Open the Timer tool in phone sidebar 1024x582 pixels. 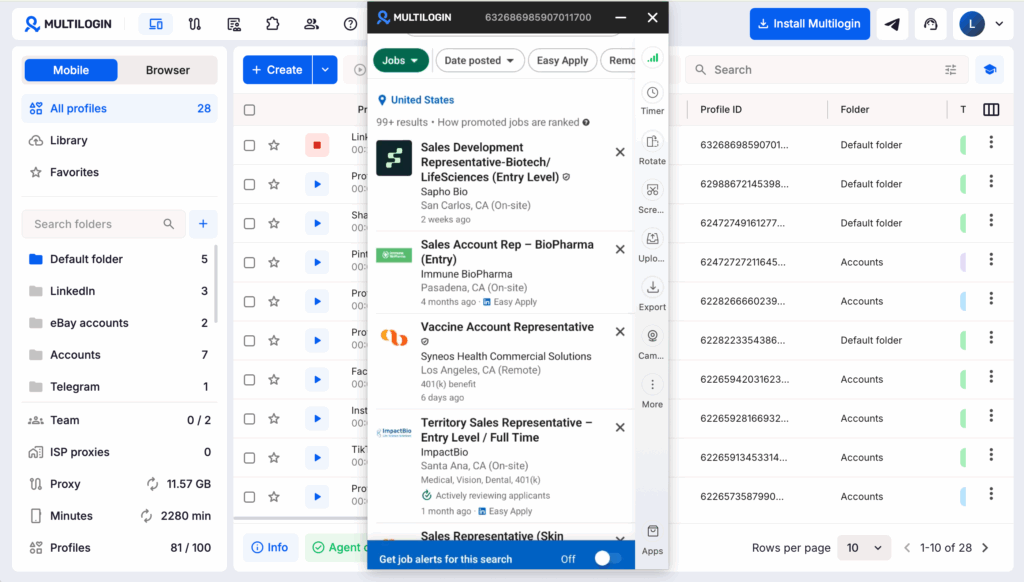click(x=652, y=100)
